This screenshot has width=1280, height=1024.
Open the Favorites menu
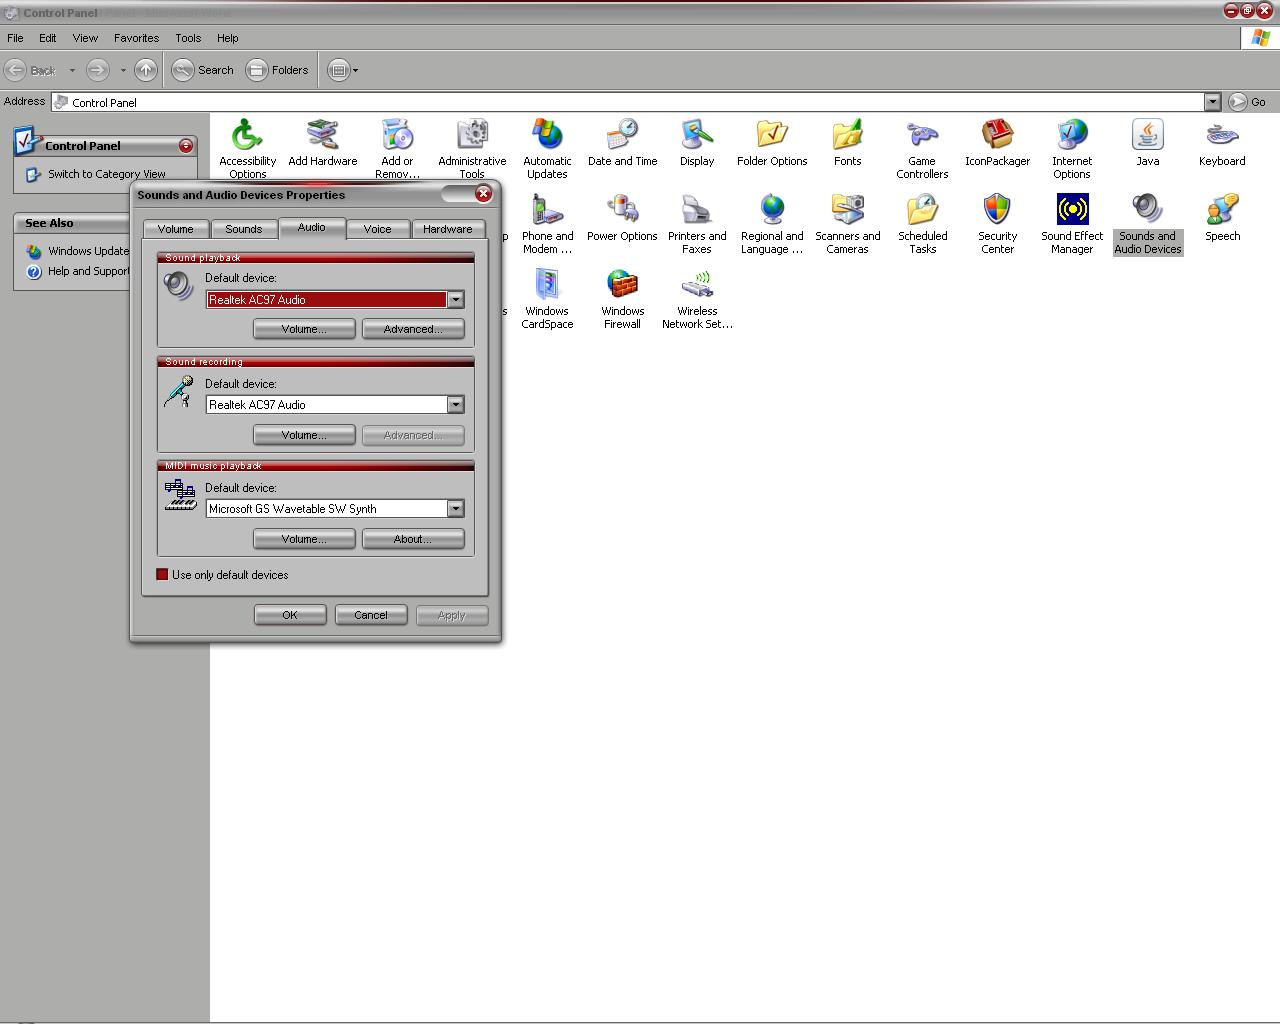point(136,38)
